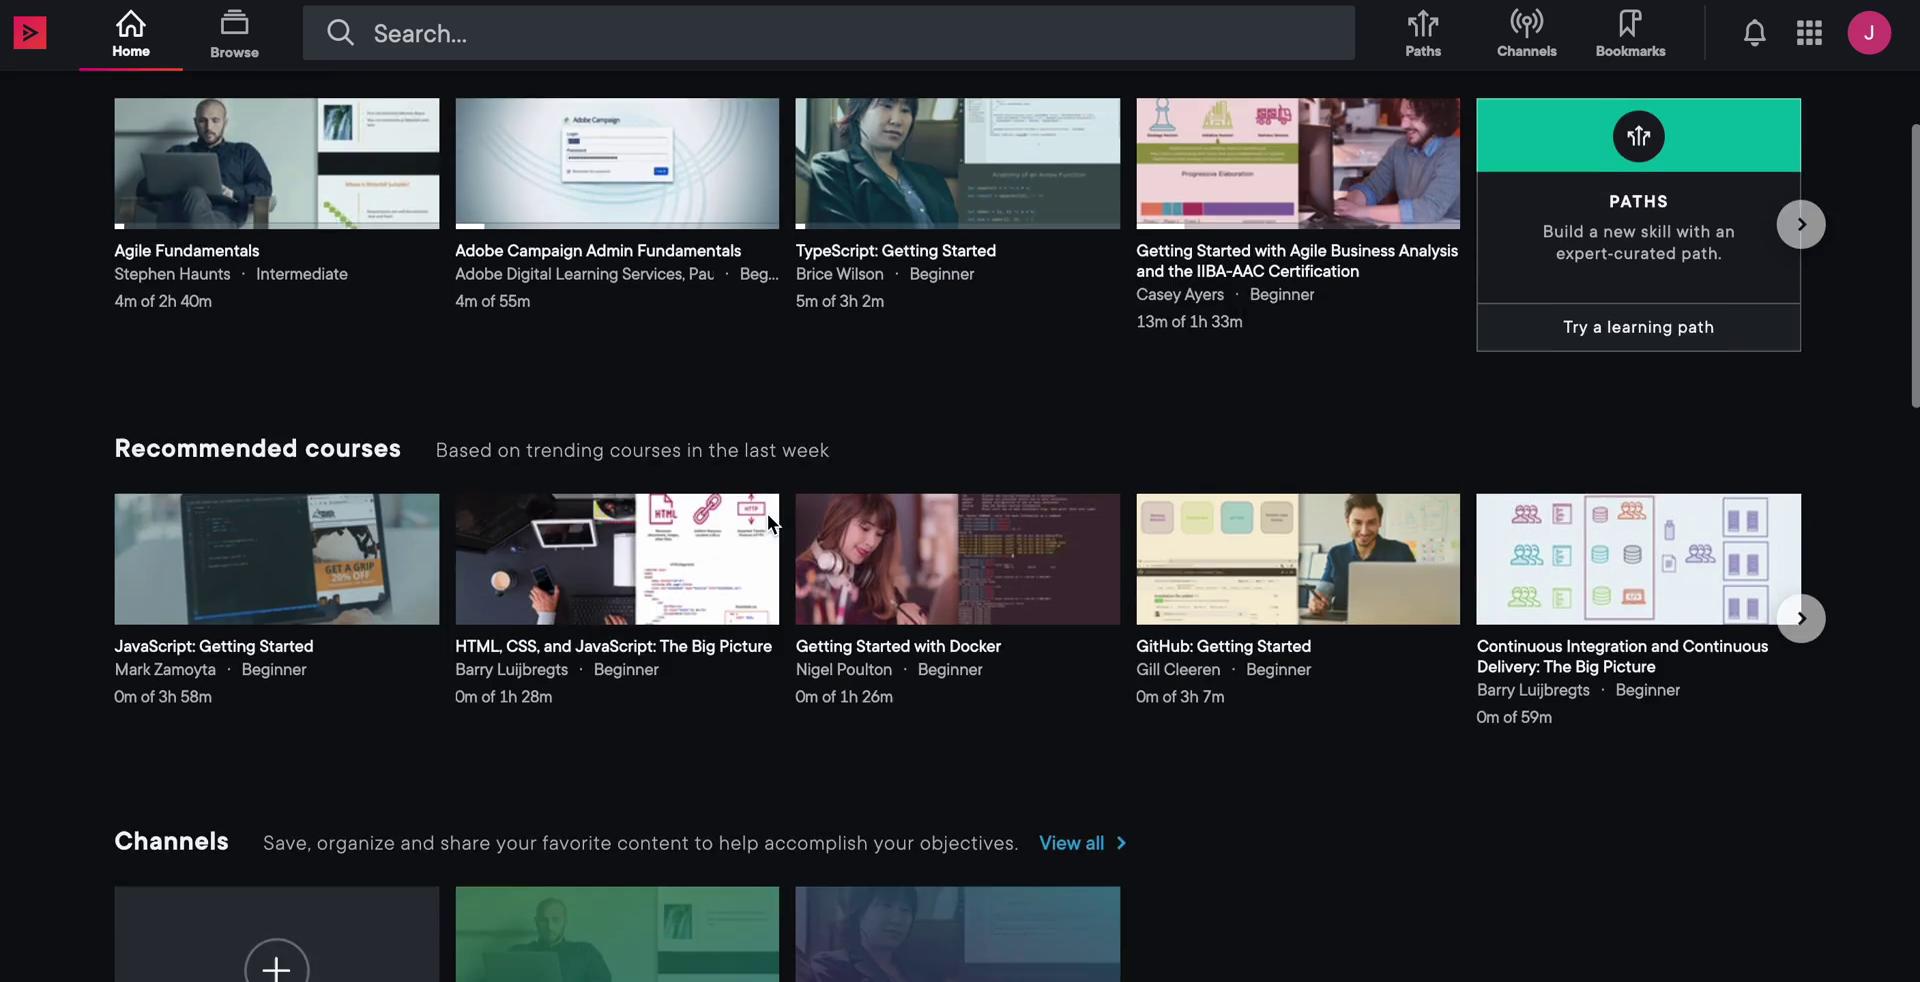The image size is (1920, 982).
Task: Open the apps grid menu
Action: click(x=1809, y=33)
